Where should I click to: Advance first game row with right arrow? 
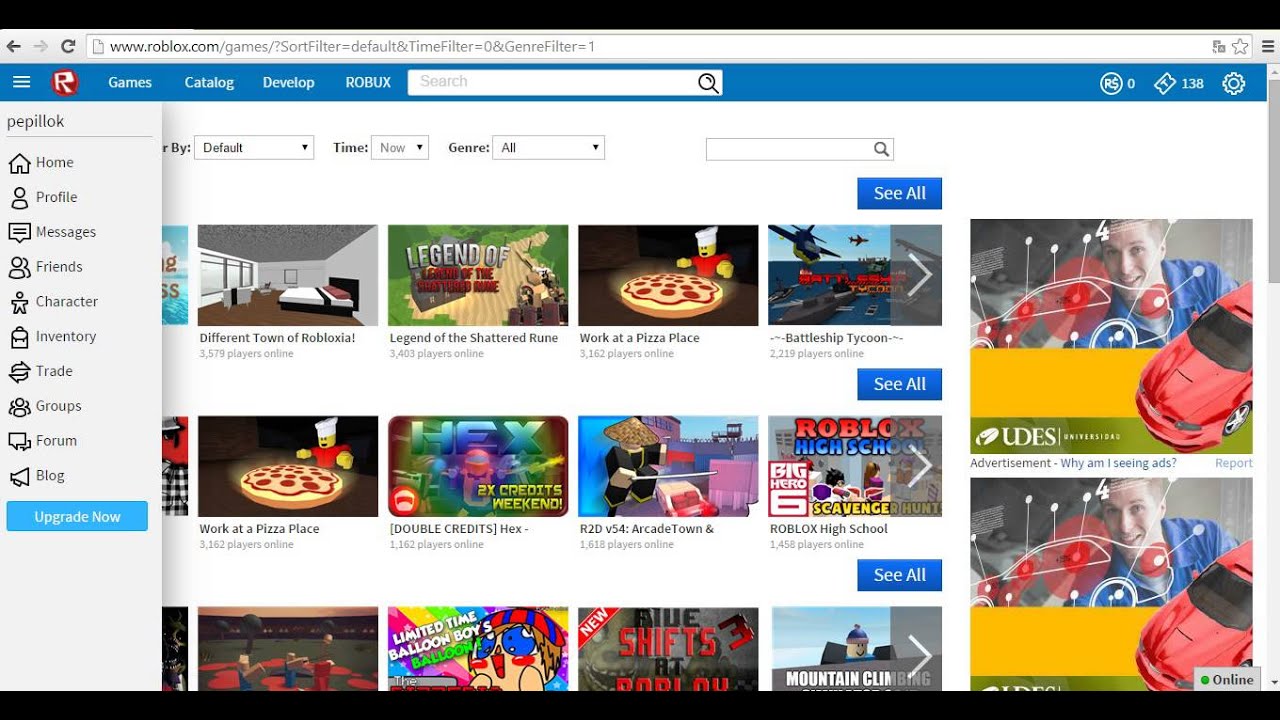(x=918, y=275)
